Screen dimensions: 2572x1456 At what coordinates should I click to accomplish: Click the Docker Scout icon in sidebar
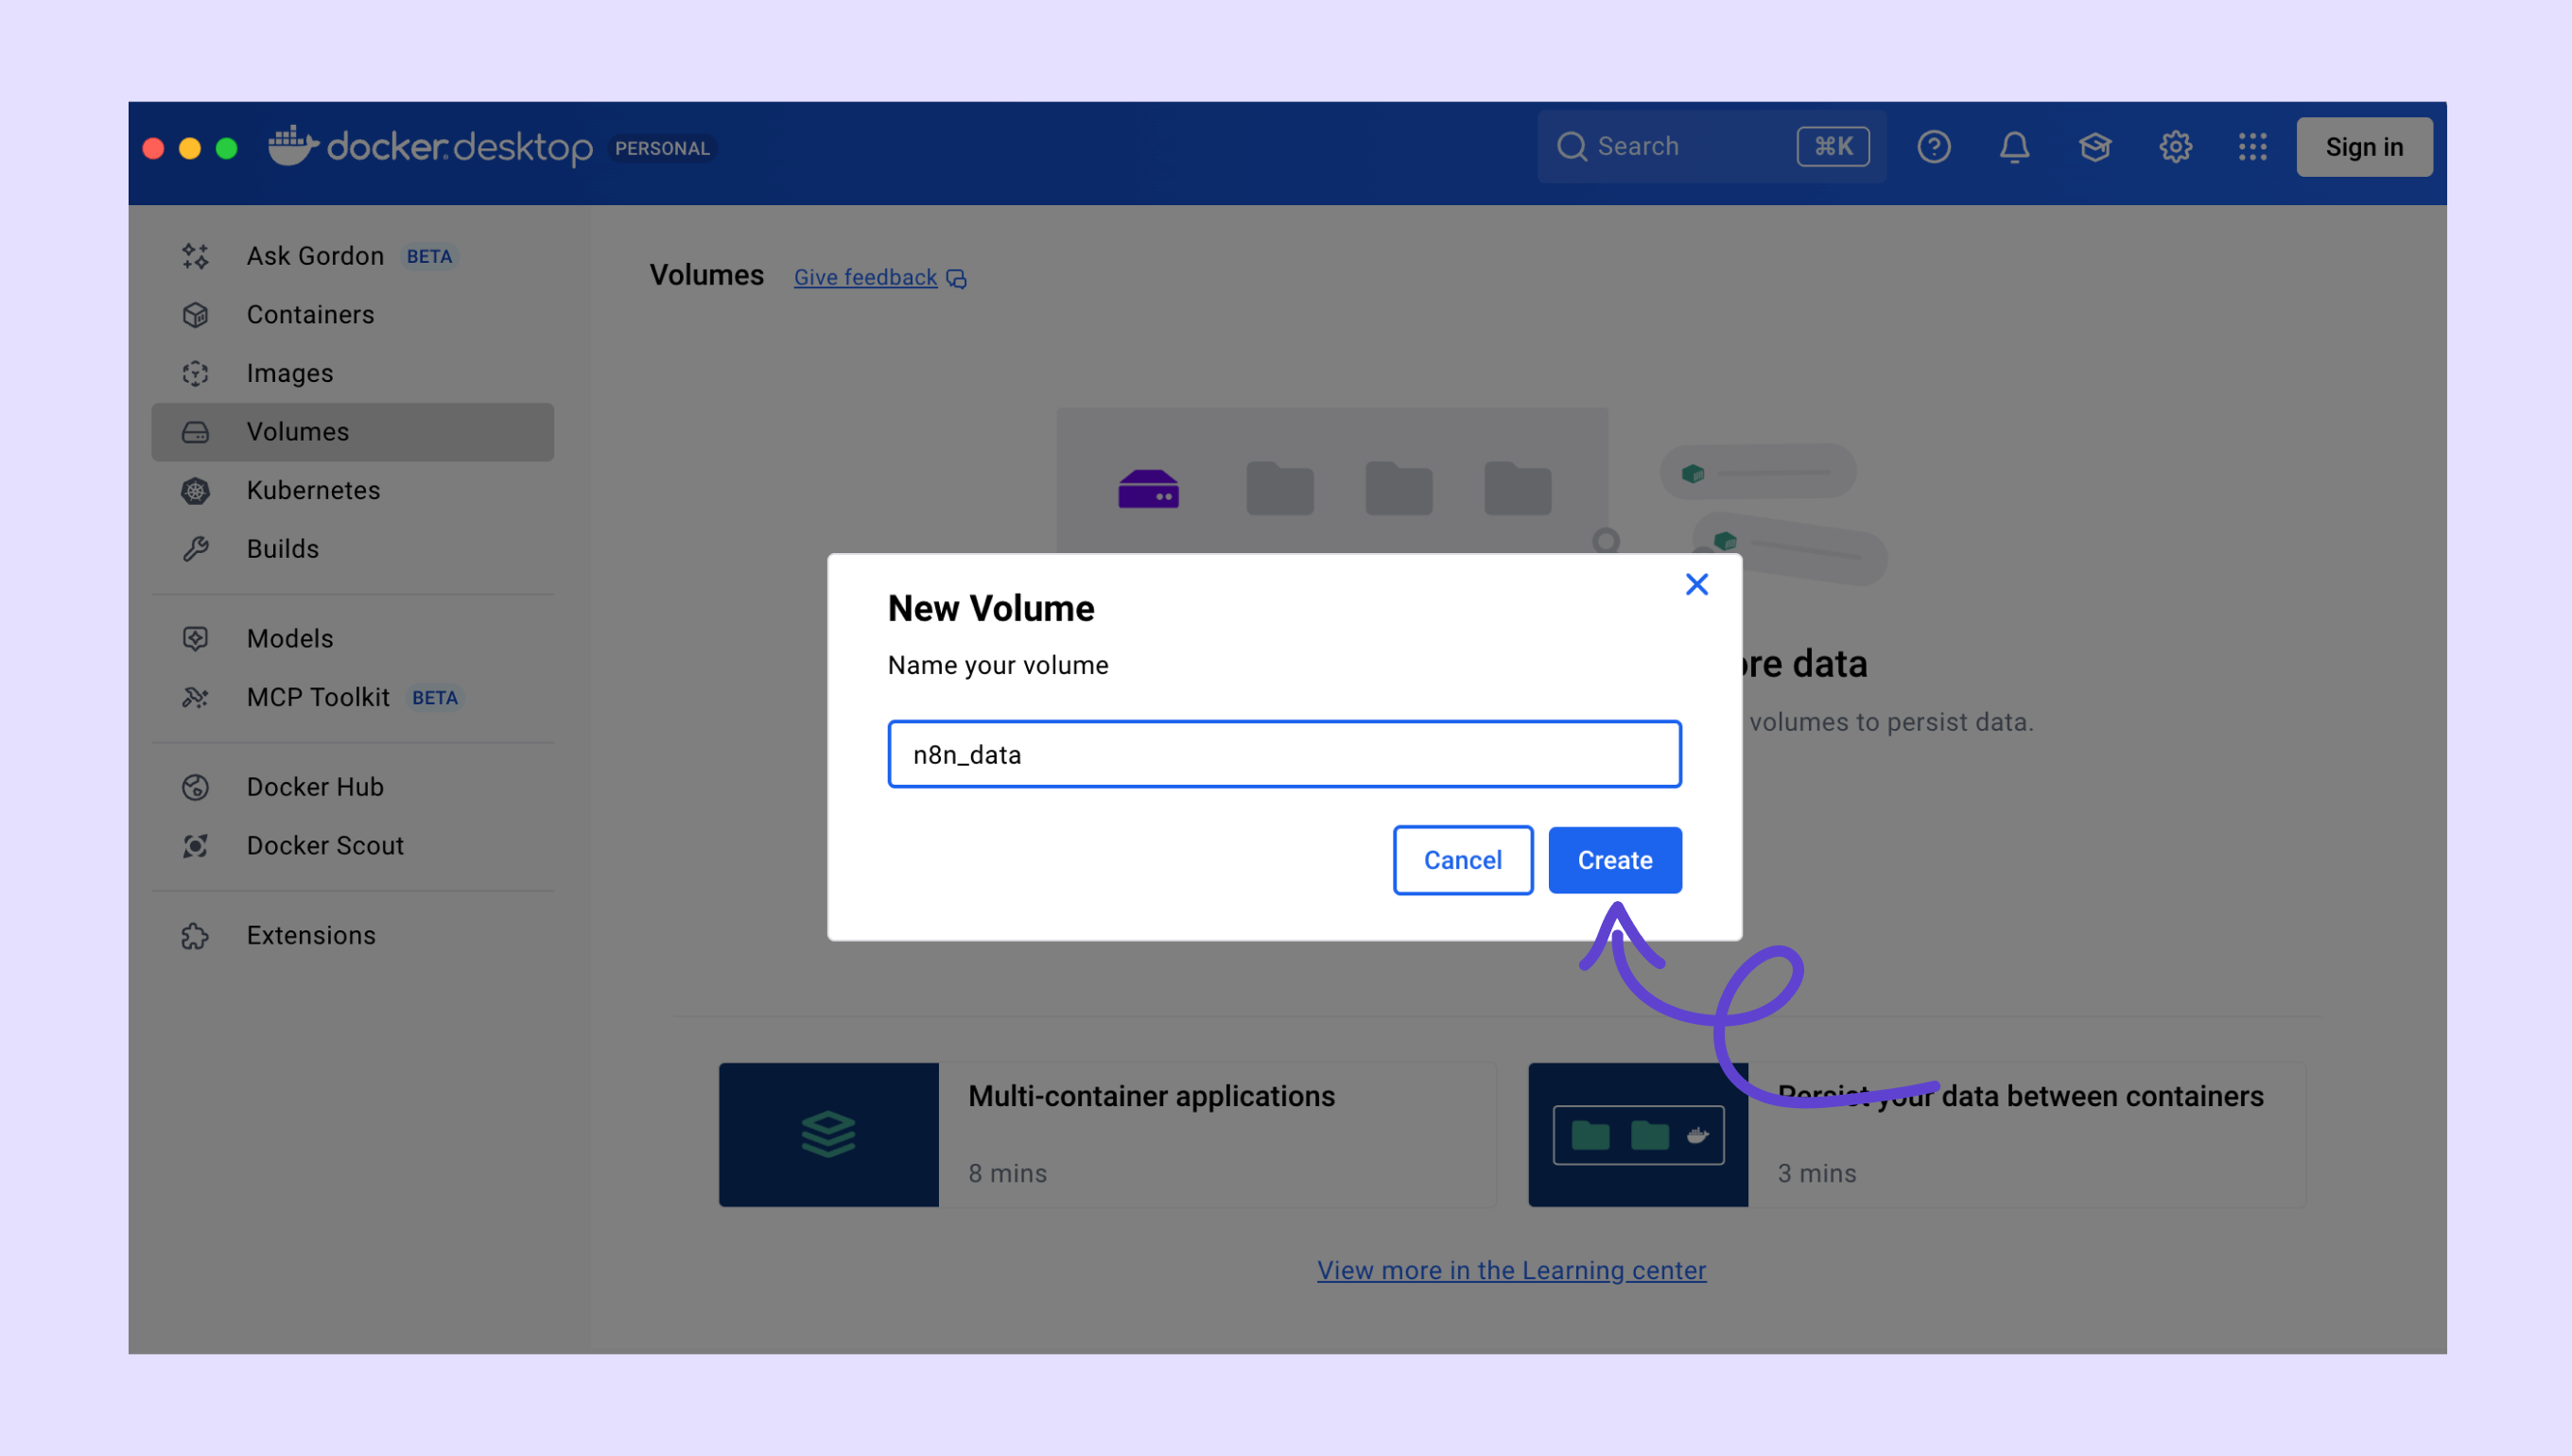(195, 846)
